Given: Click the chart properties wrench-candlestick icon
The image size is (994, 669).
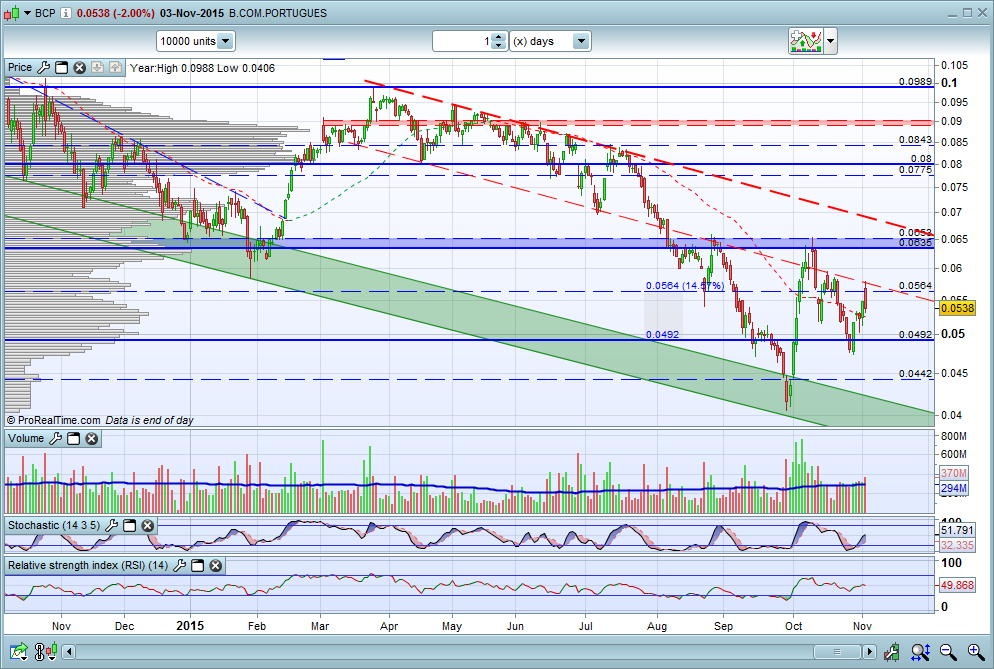Looking at the screenshot, I should 893,651.
